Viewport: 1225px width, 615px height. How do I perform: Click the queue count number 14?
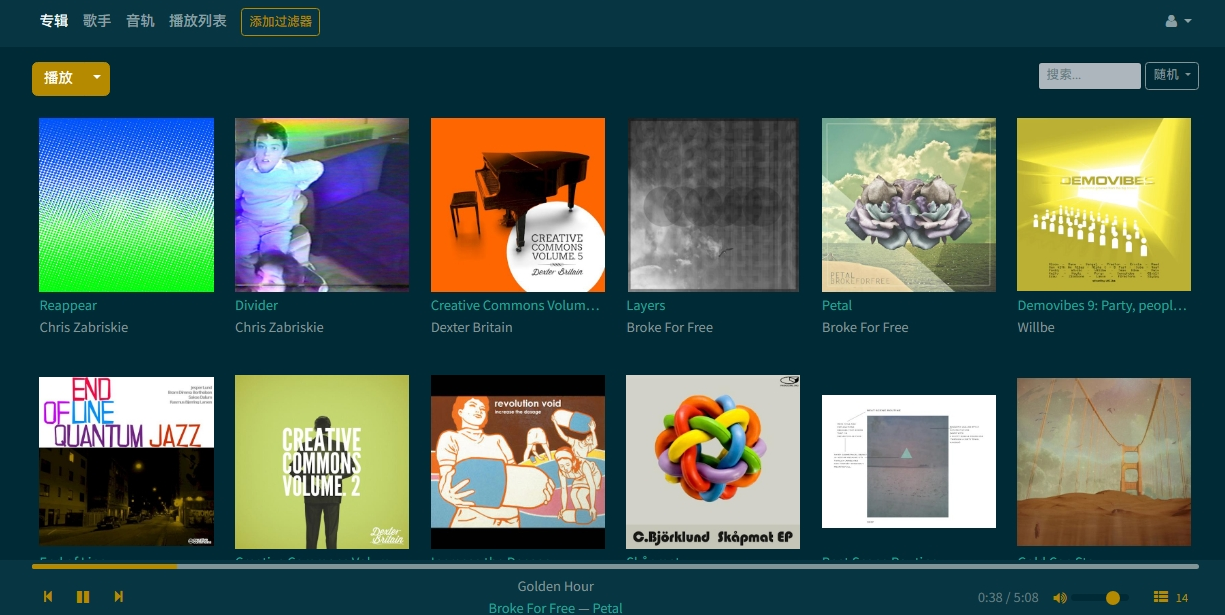click(x=1182, y=598)
